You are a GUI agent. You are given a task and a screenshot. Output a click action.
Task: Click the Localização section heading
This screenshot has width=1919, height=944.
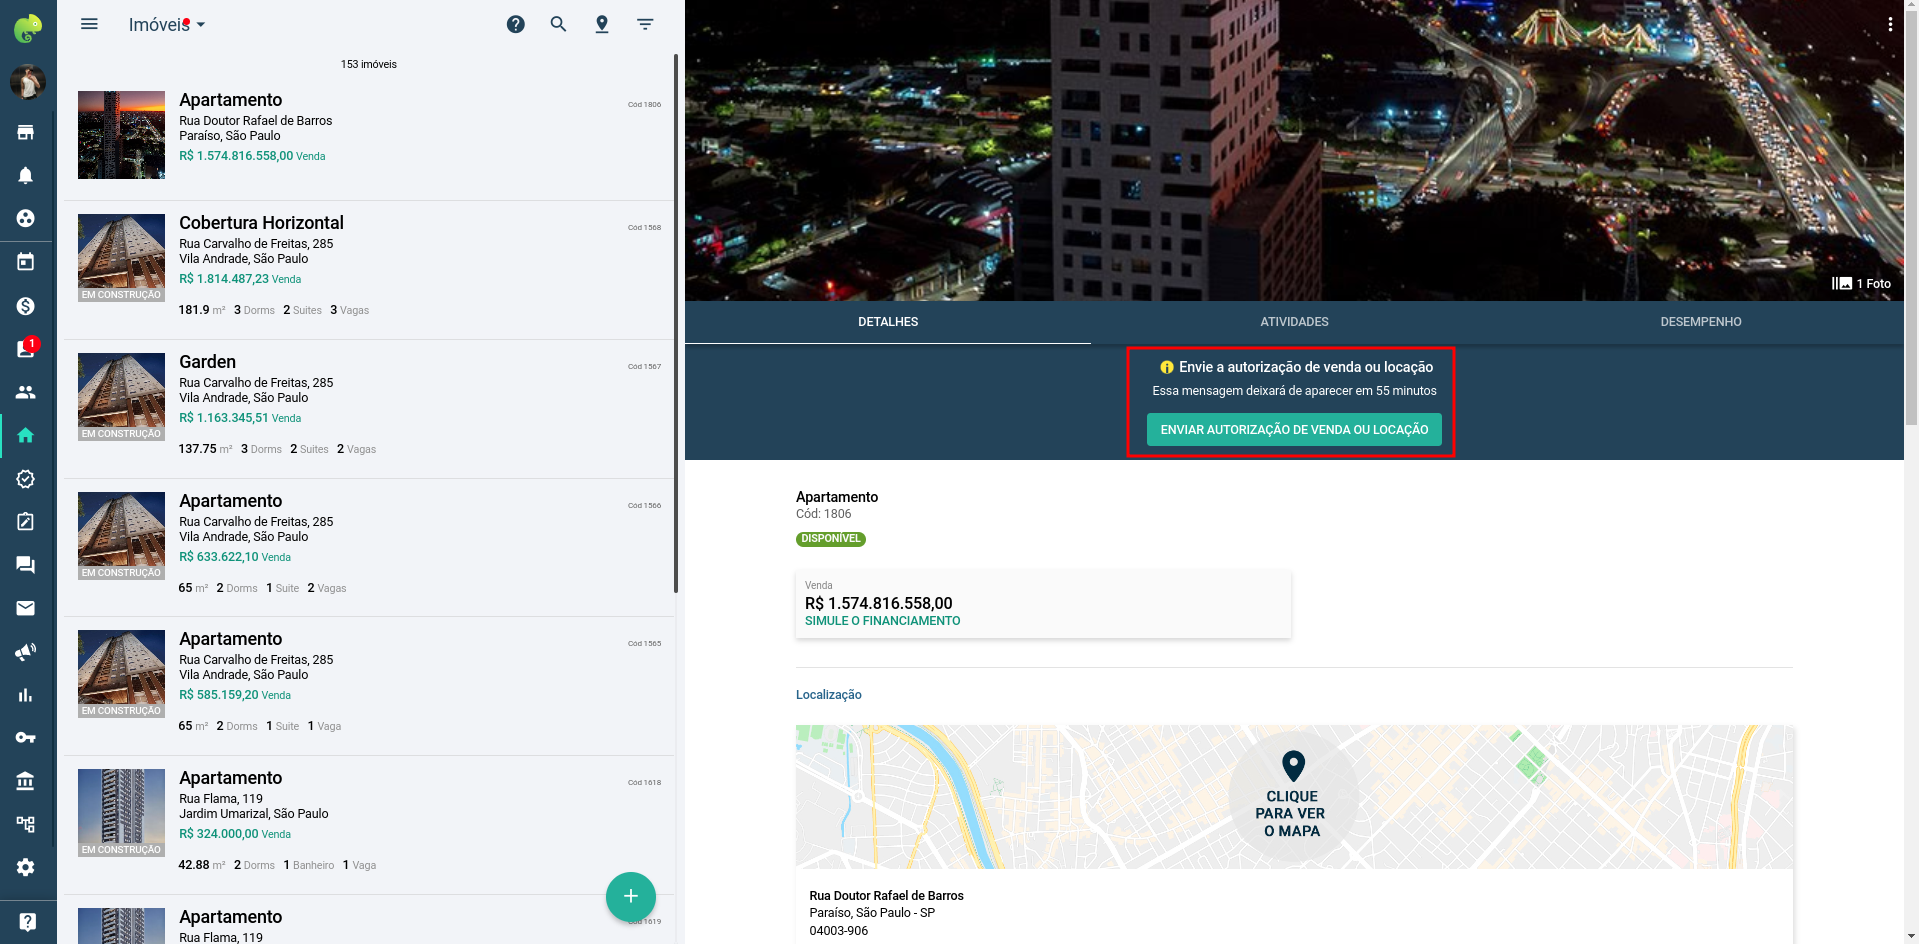828,695
